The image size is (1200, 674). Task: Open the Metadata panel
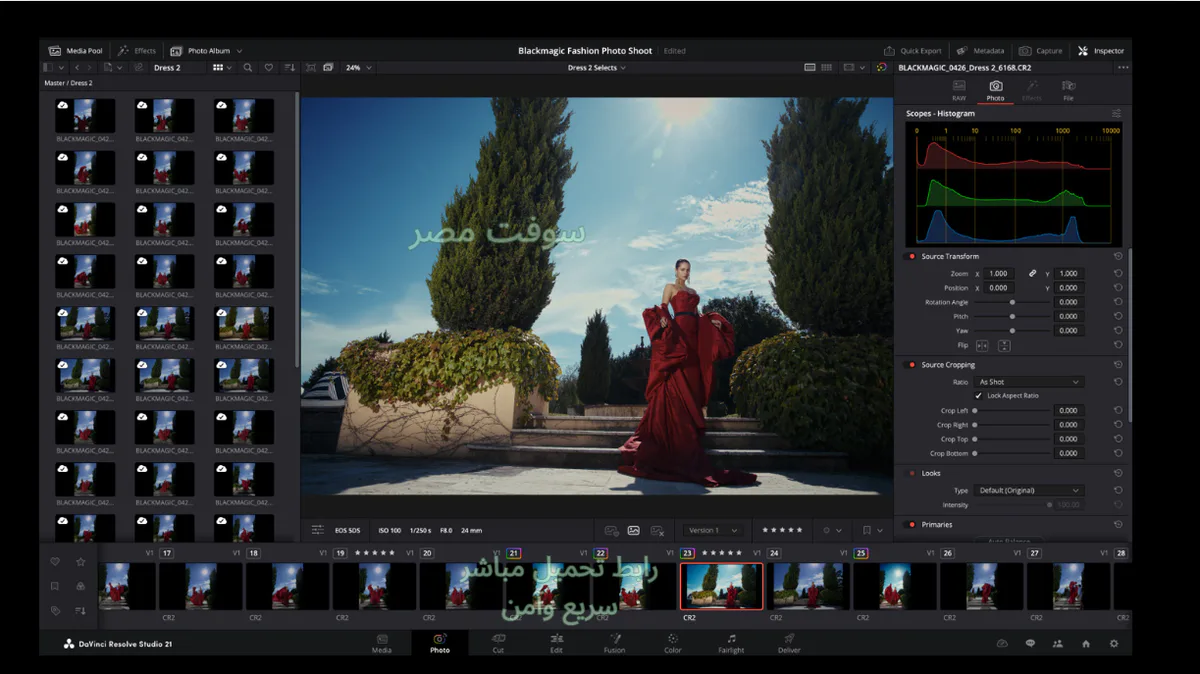[x=980, y=51]
